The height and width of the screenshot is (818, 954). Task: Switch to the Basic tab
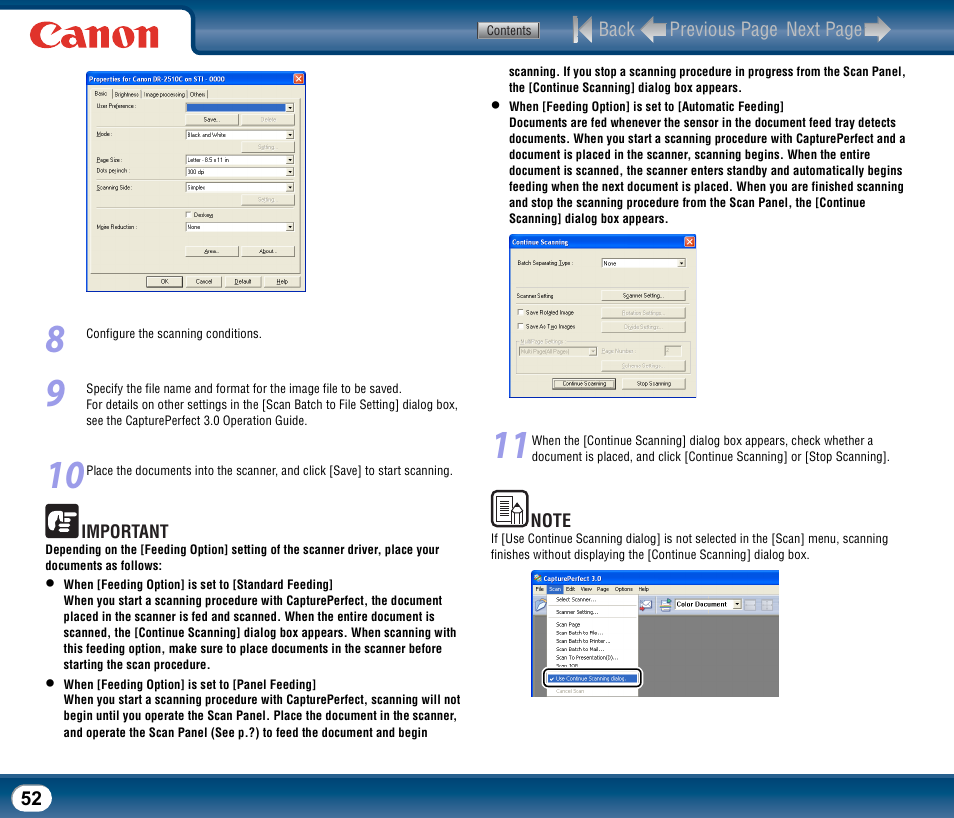[101, 94]
